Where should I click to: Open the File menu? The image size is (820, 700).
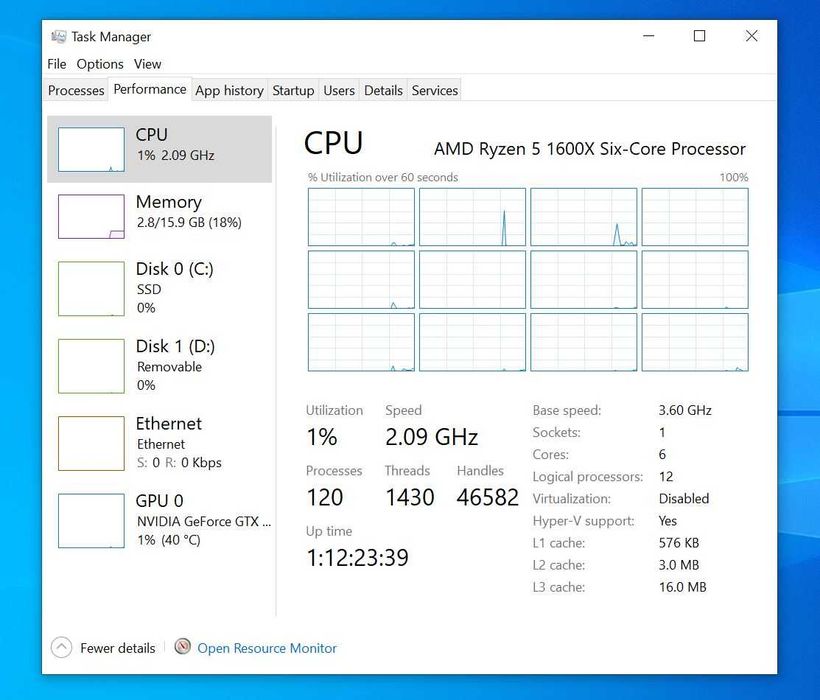pyautogui.click(x=57, y=64)
